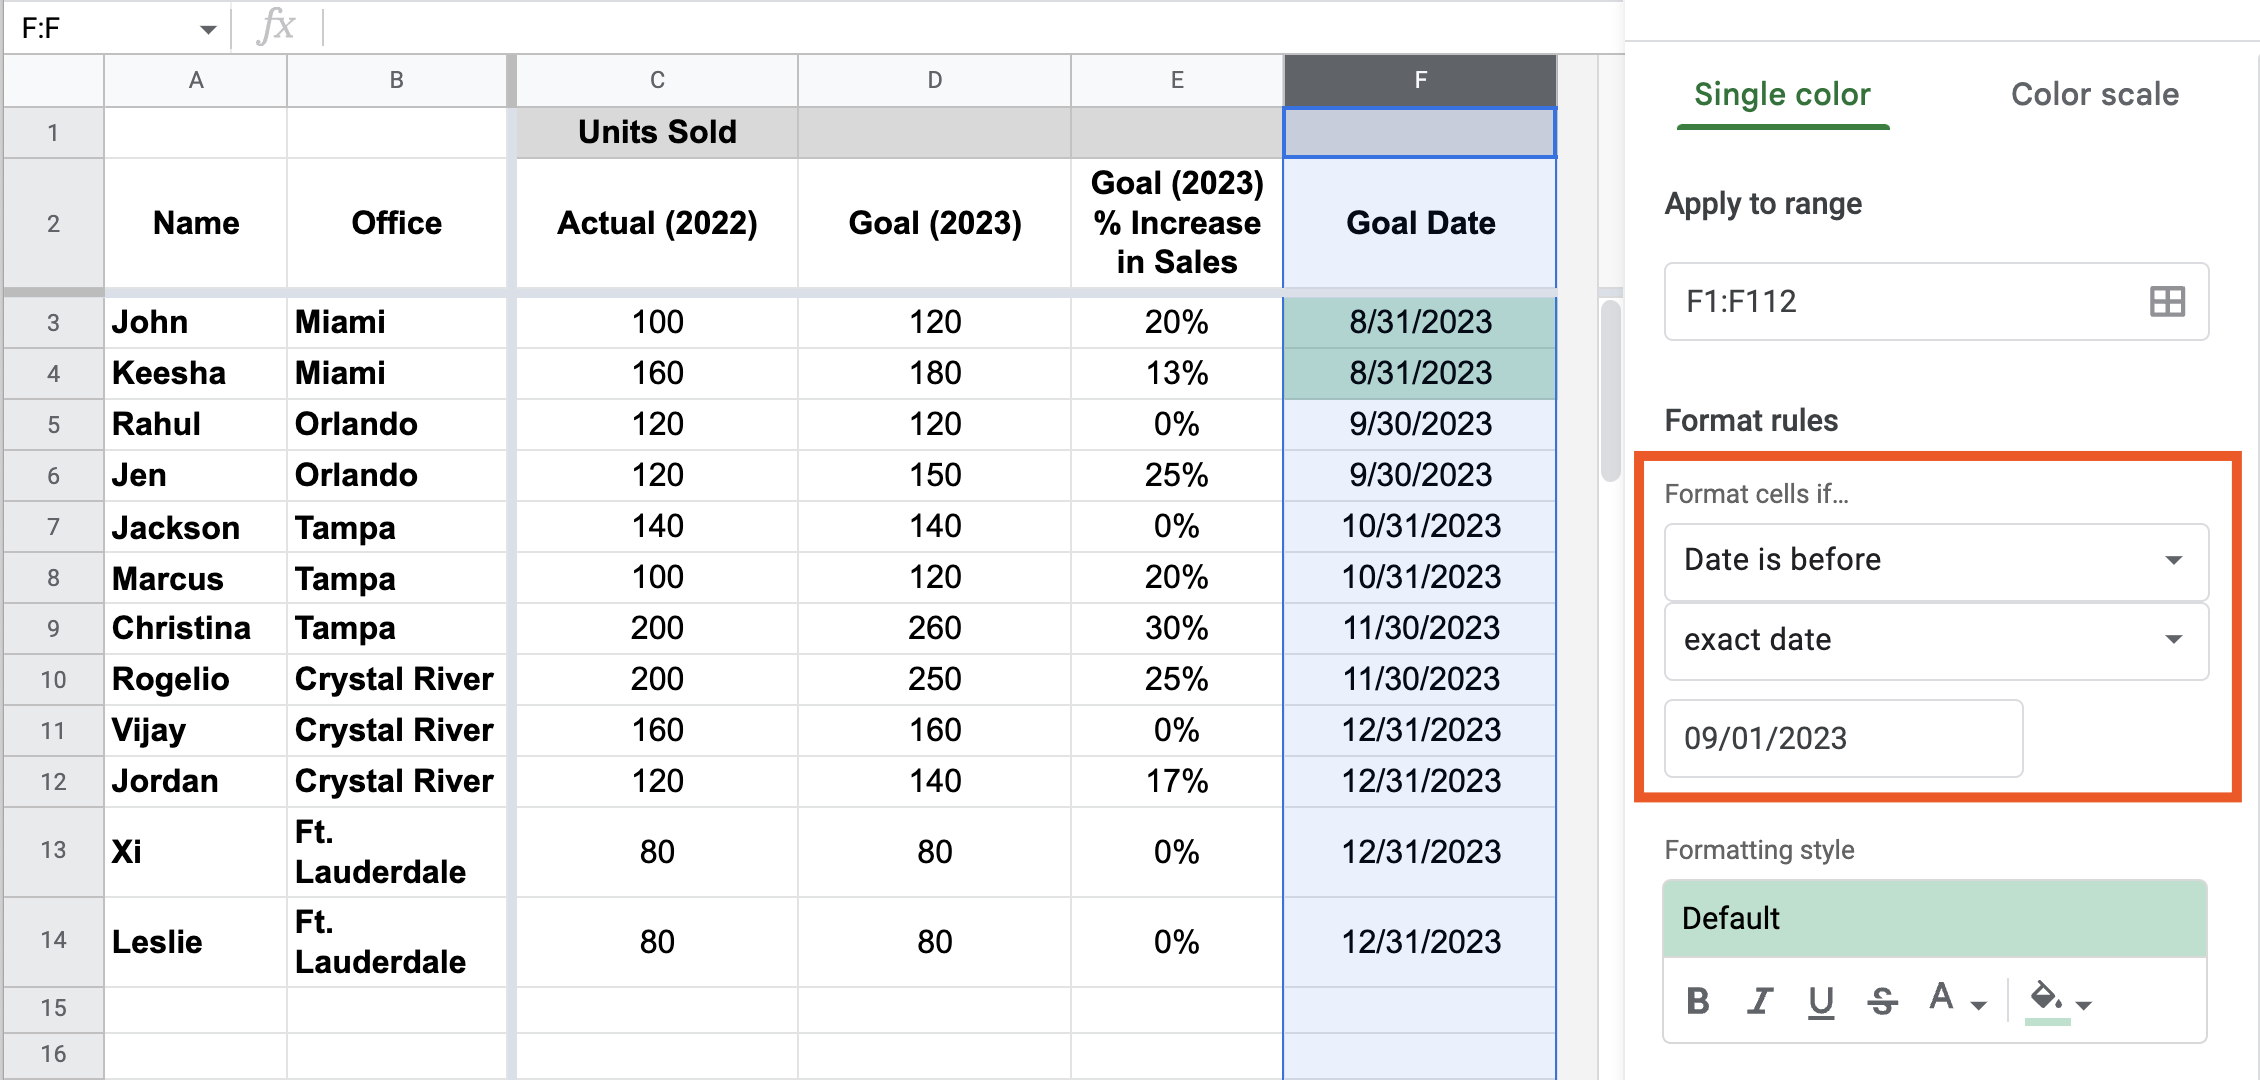
Task: Toggle underline in formatting style
Action: tap(1821, 1001)
